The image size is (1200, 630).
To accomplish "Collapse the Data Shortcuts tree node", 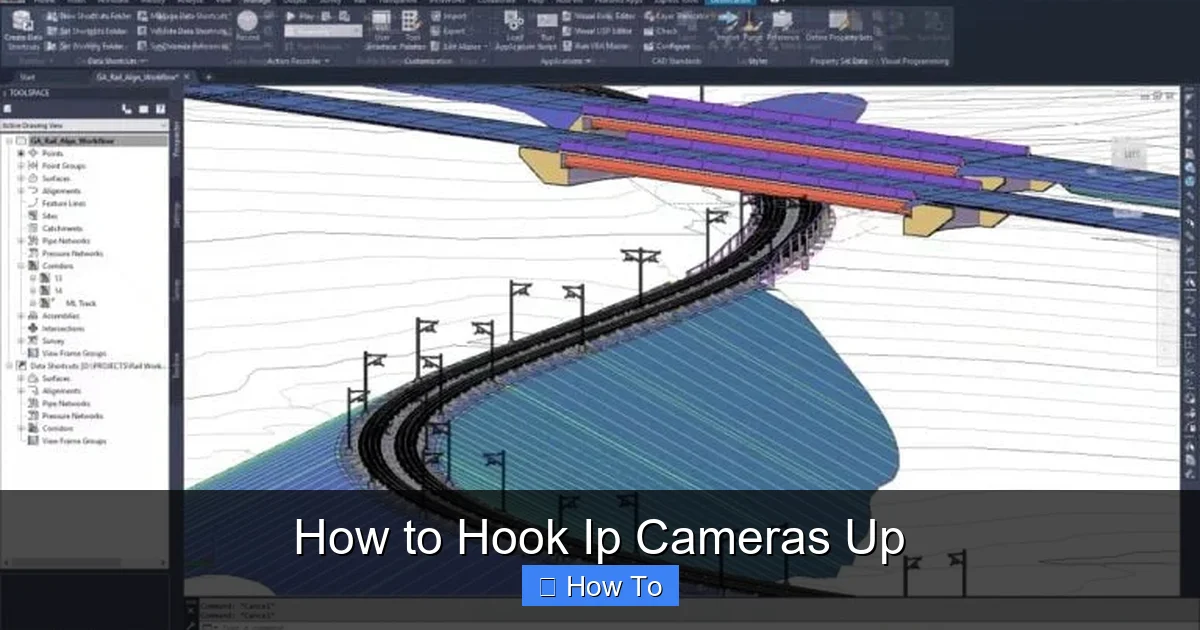I will [x=9, y=366].
